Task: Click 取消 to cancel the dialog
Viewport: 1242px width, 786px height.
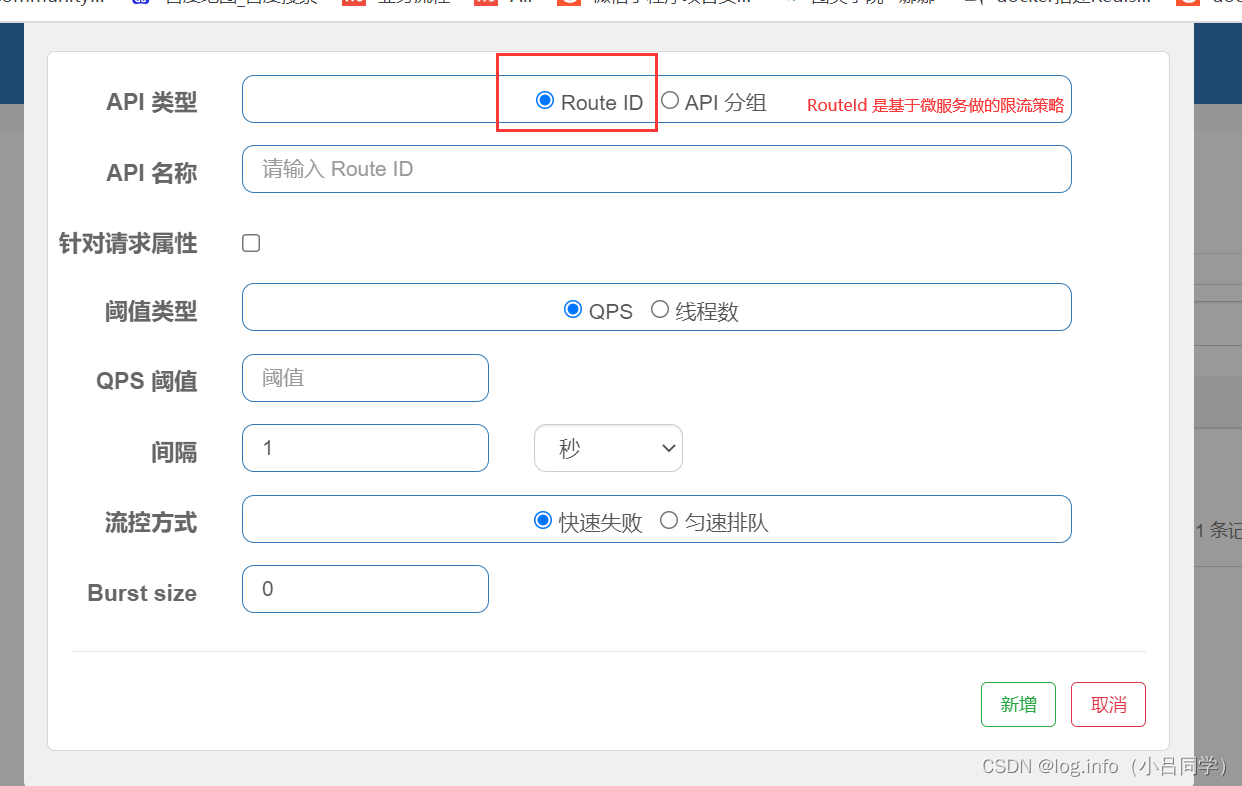Action: click(1108, 704)
